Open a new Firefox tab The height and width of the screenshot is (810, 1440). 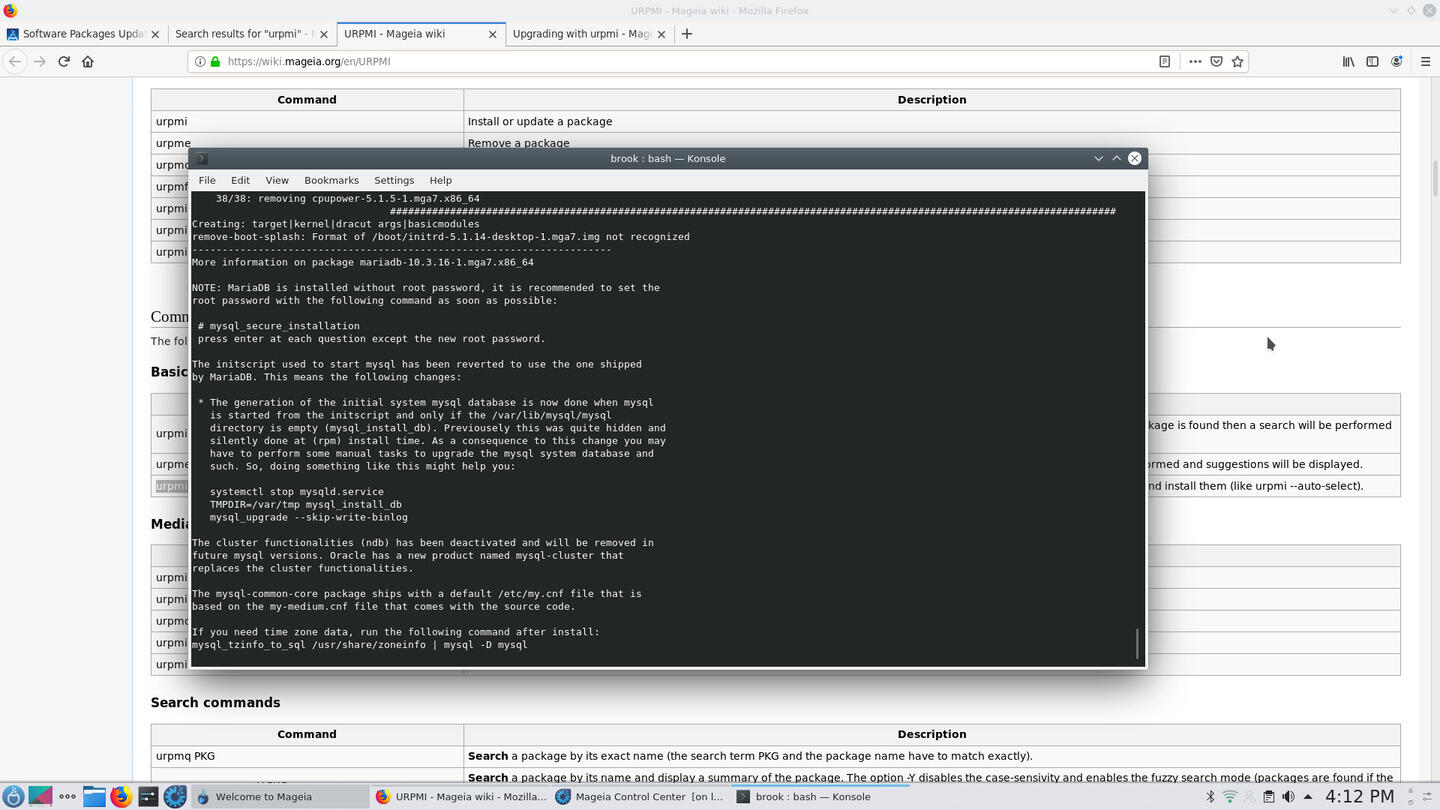[687, 33]
